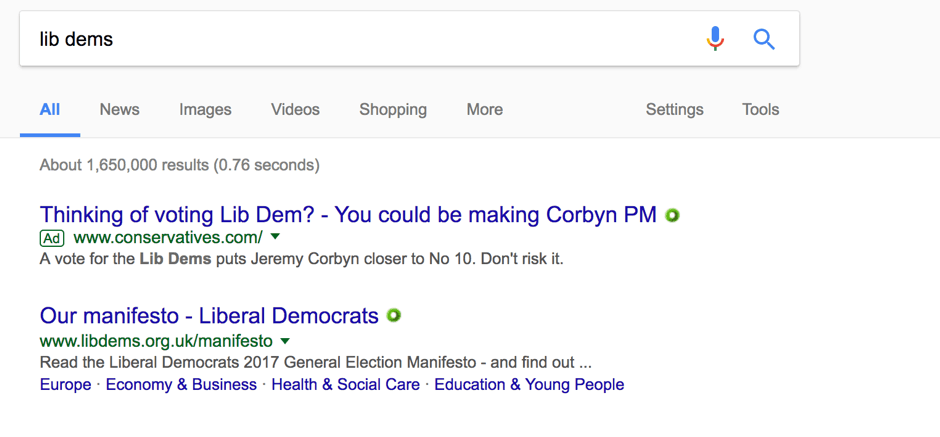Select the All results tab

coord(50,110)
